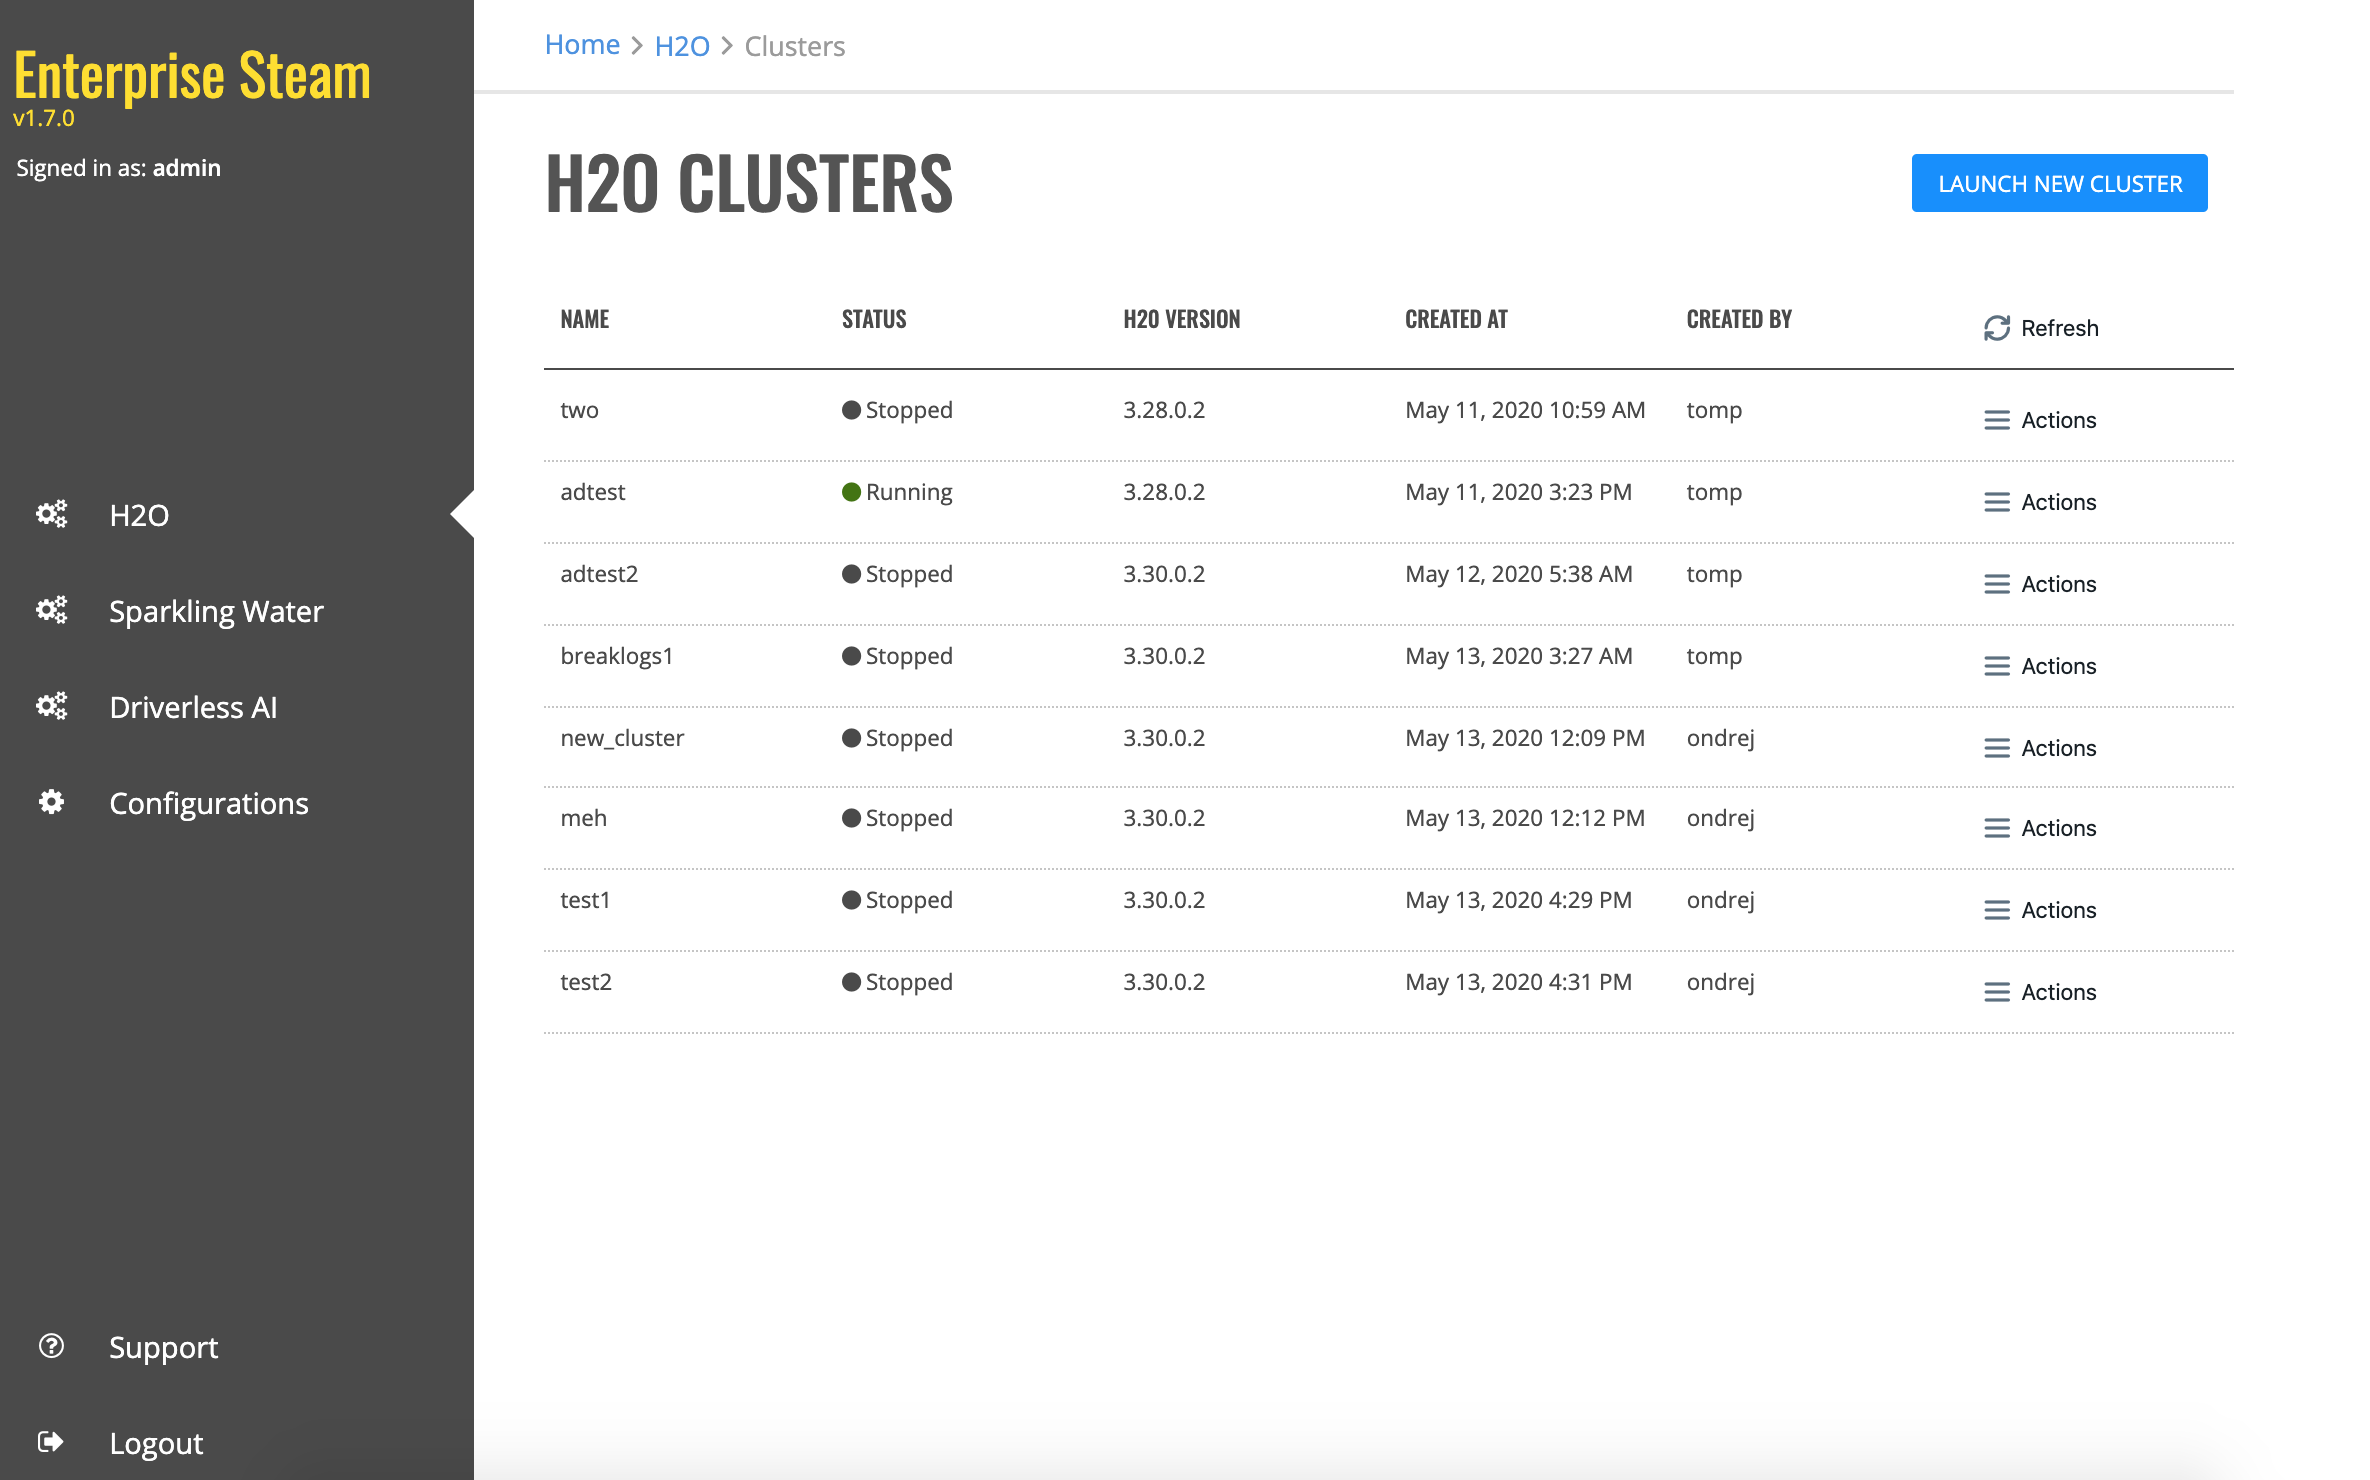Click creator tomp in breaklogs1 row
The image size is (2370, 1480).
[1714, 656]
